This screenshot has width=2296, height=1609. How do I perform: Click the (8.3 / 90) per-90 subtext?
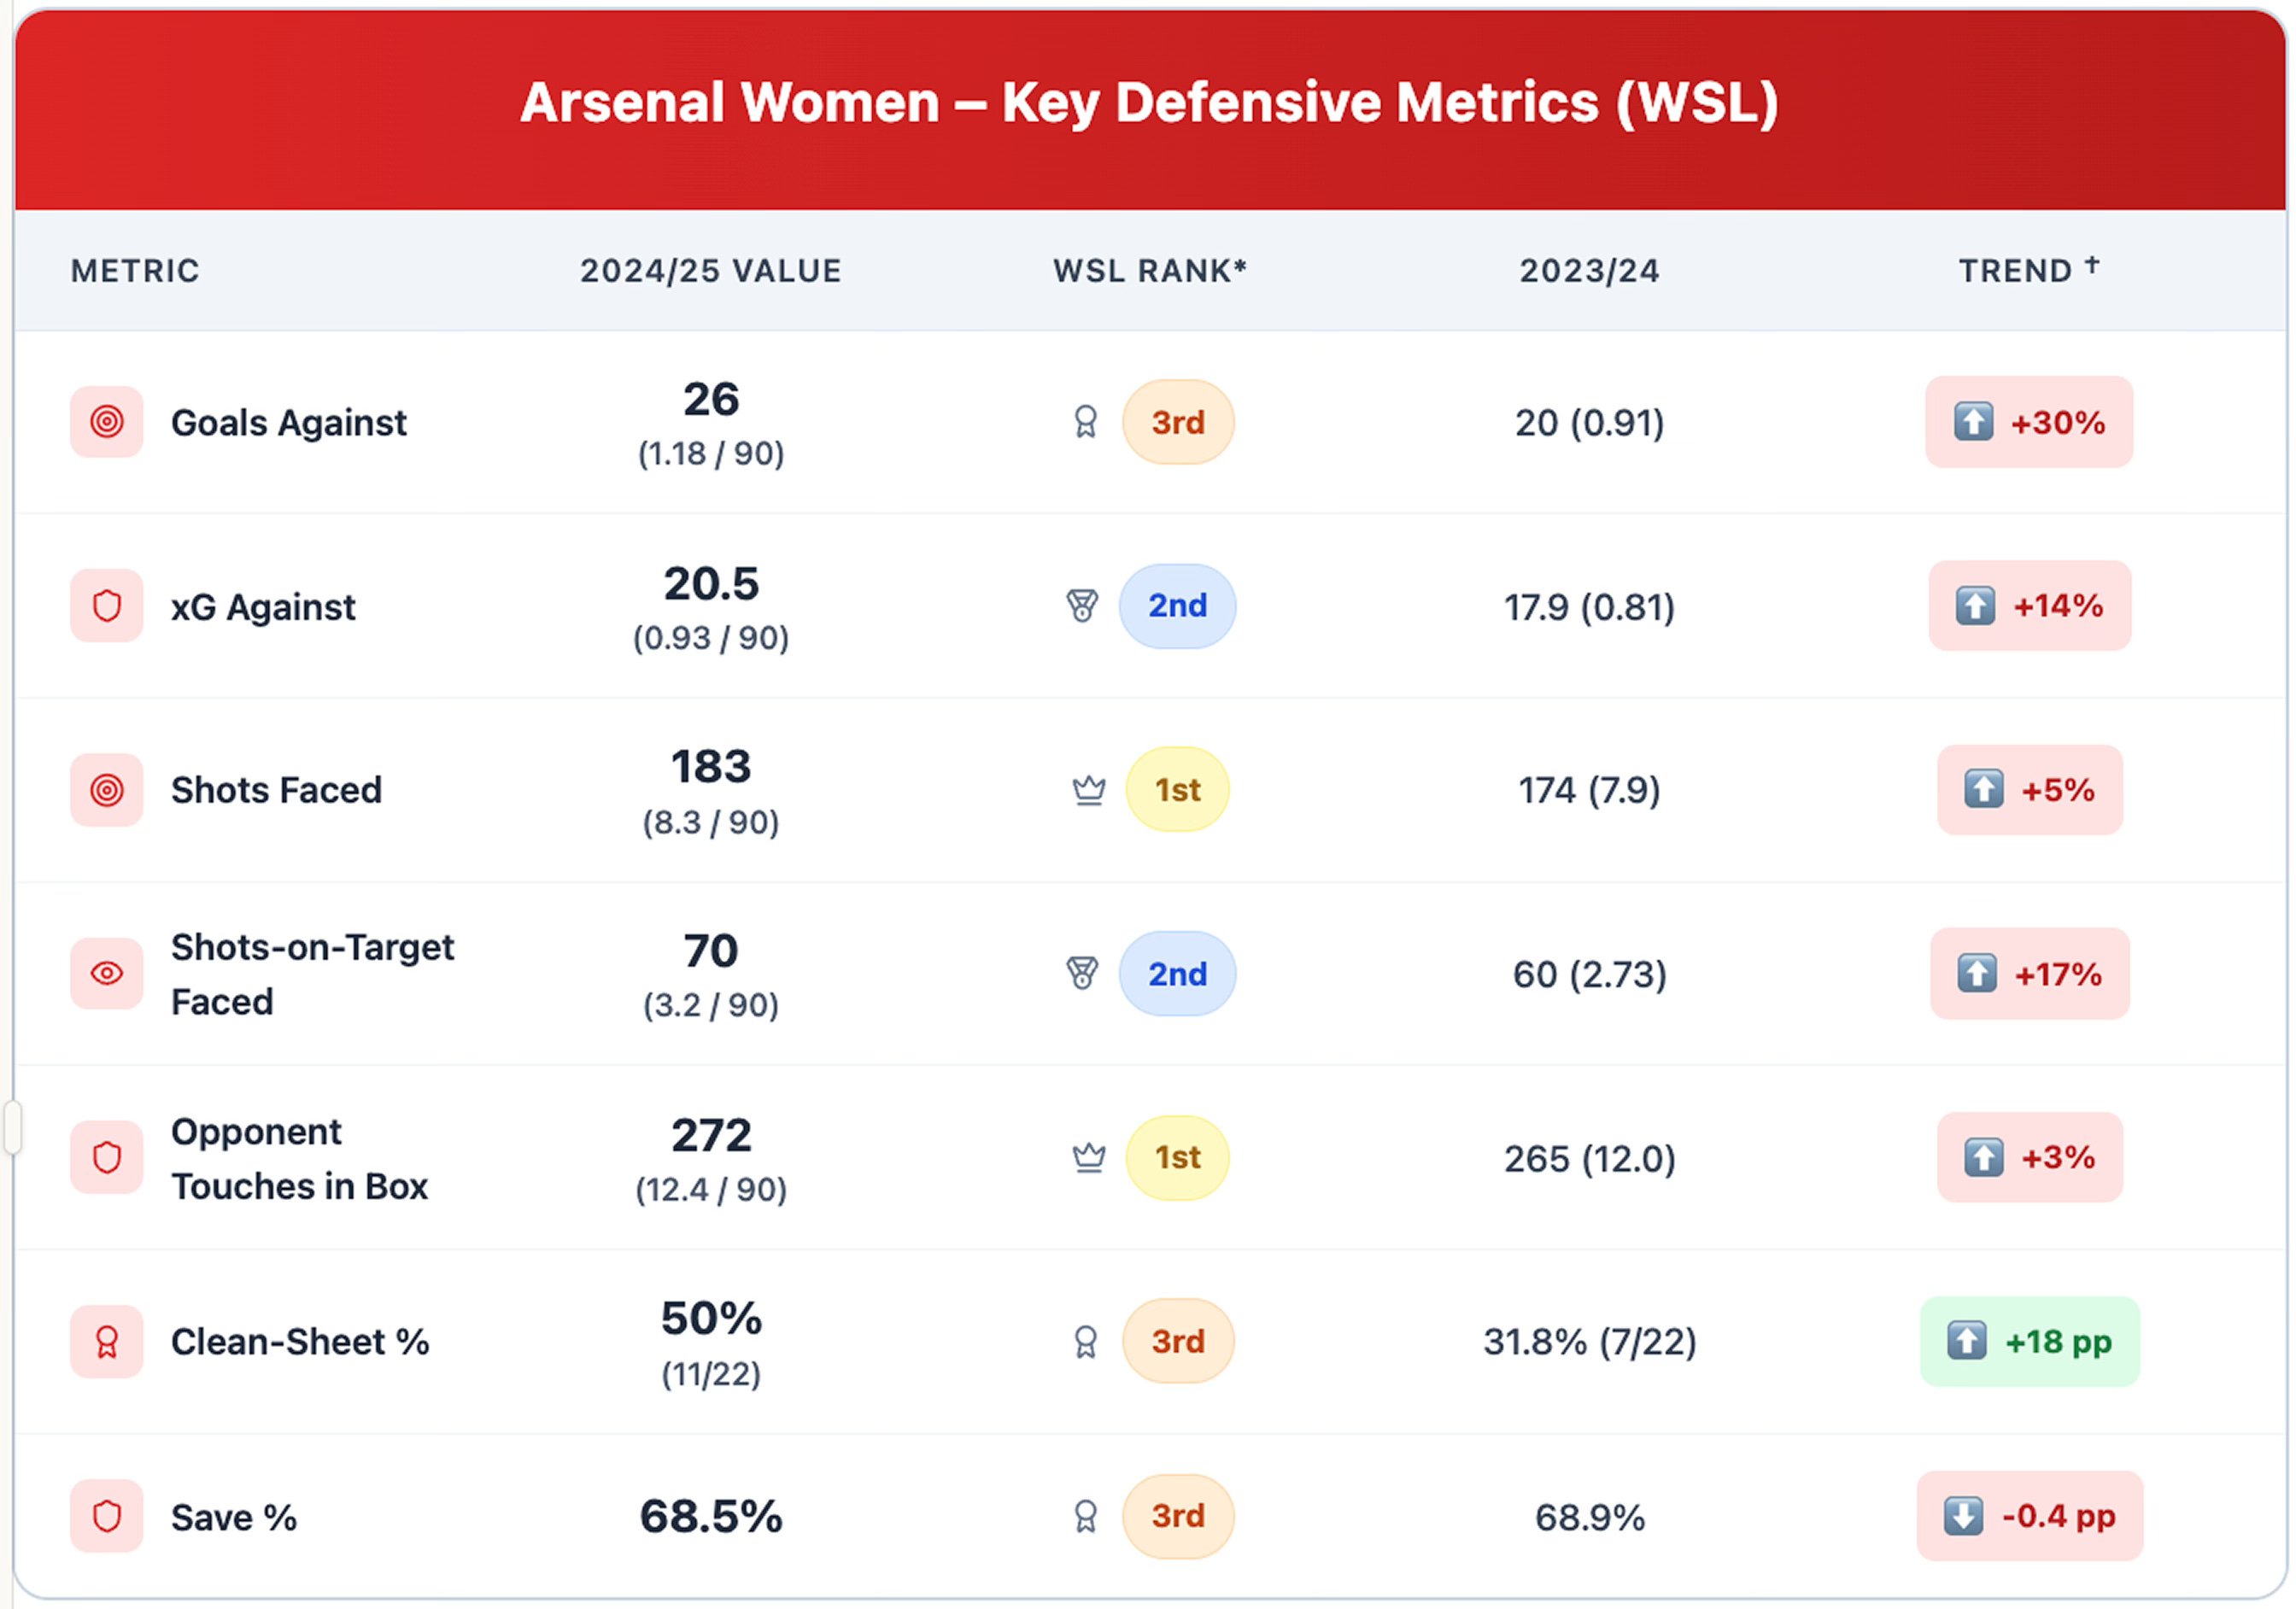pyautogui.click(x=712, y=822)
